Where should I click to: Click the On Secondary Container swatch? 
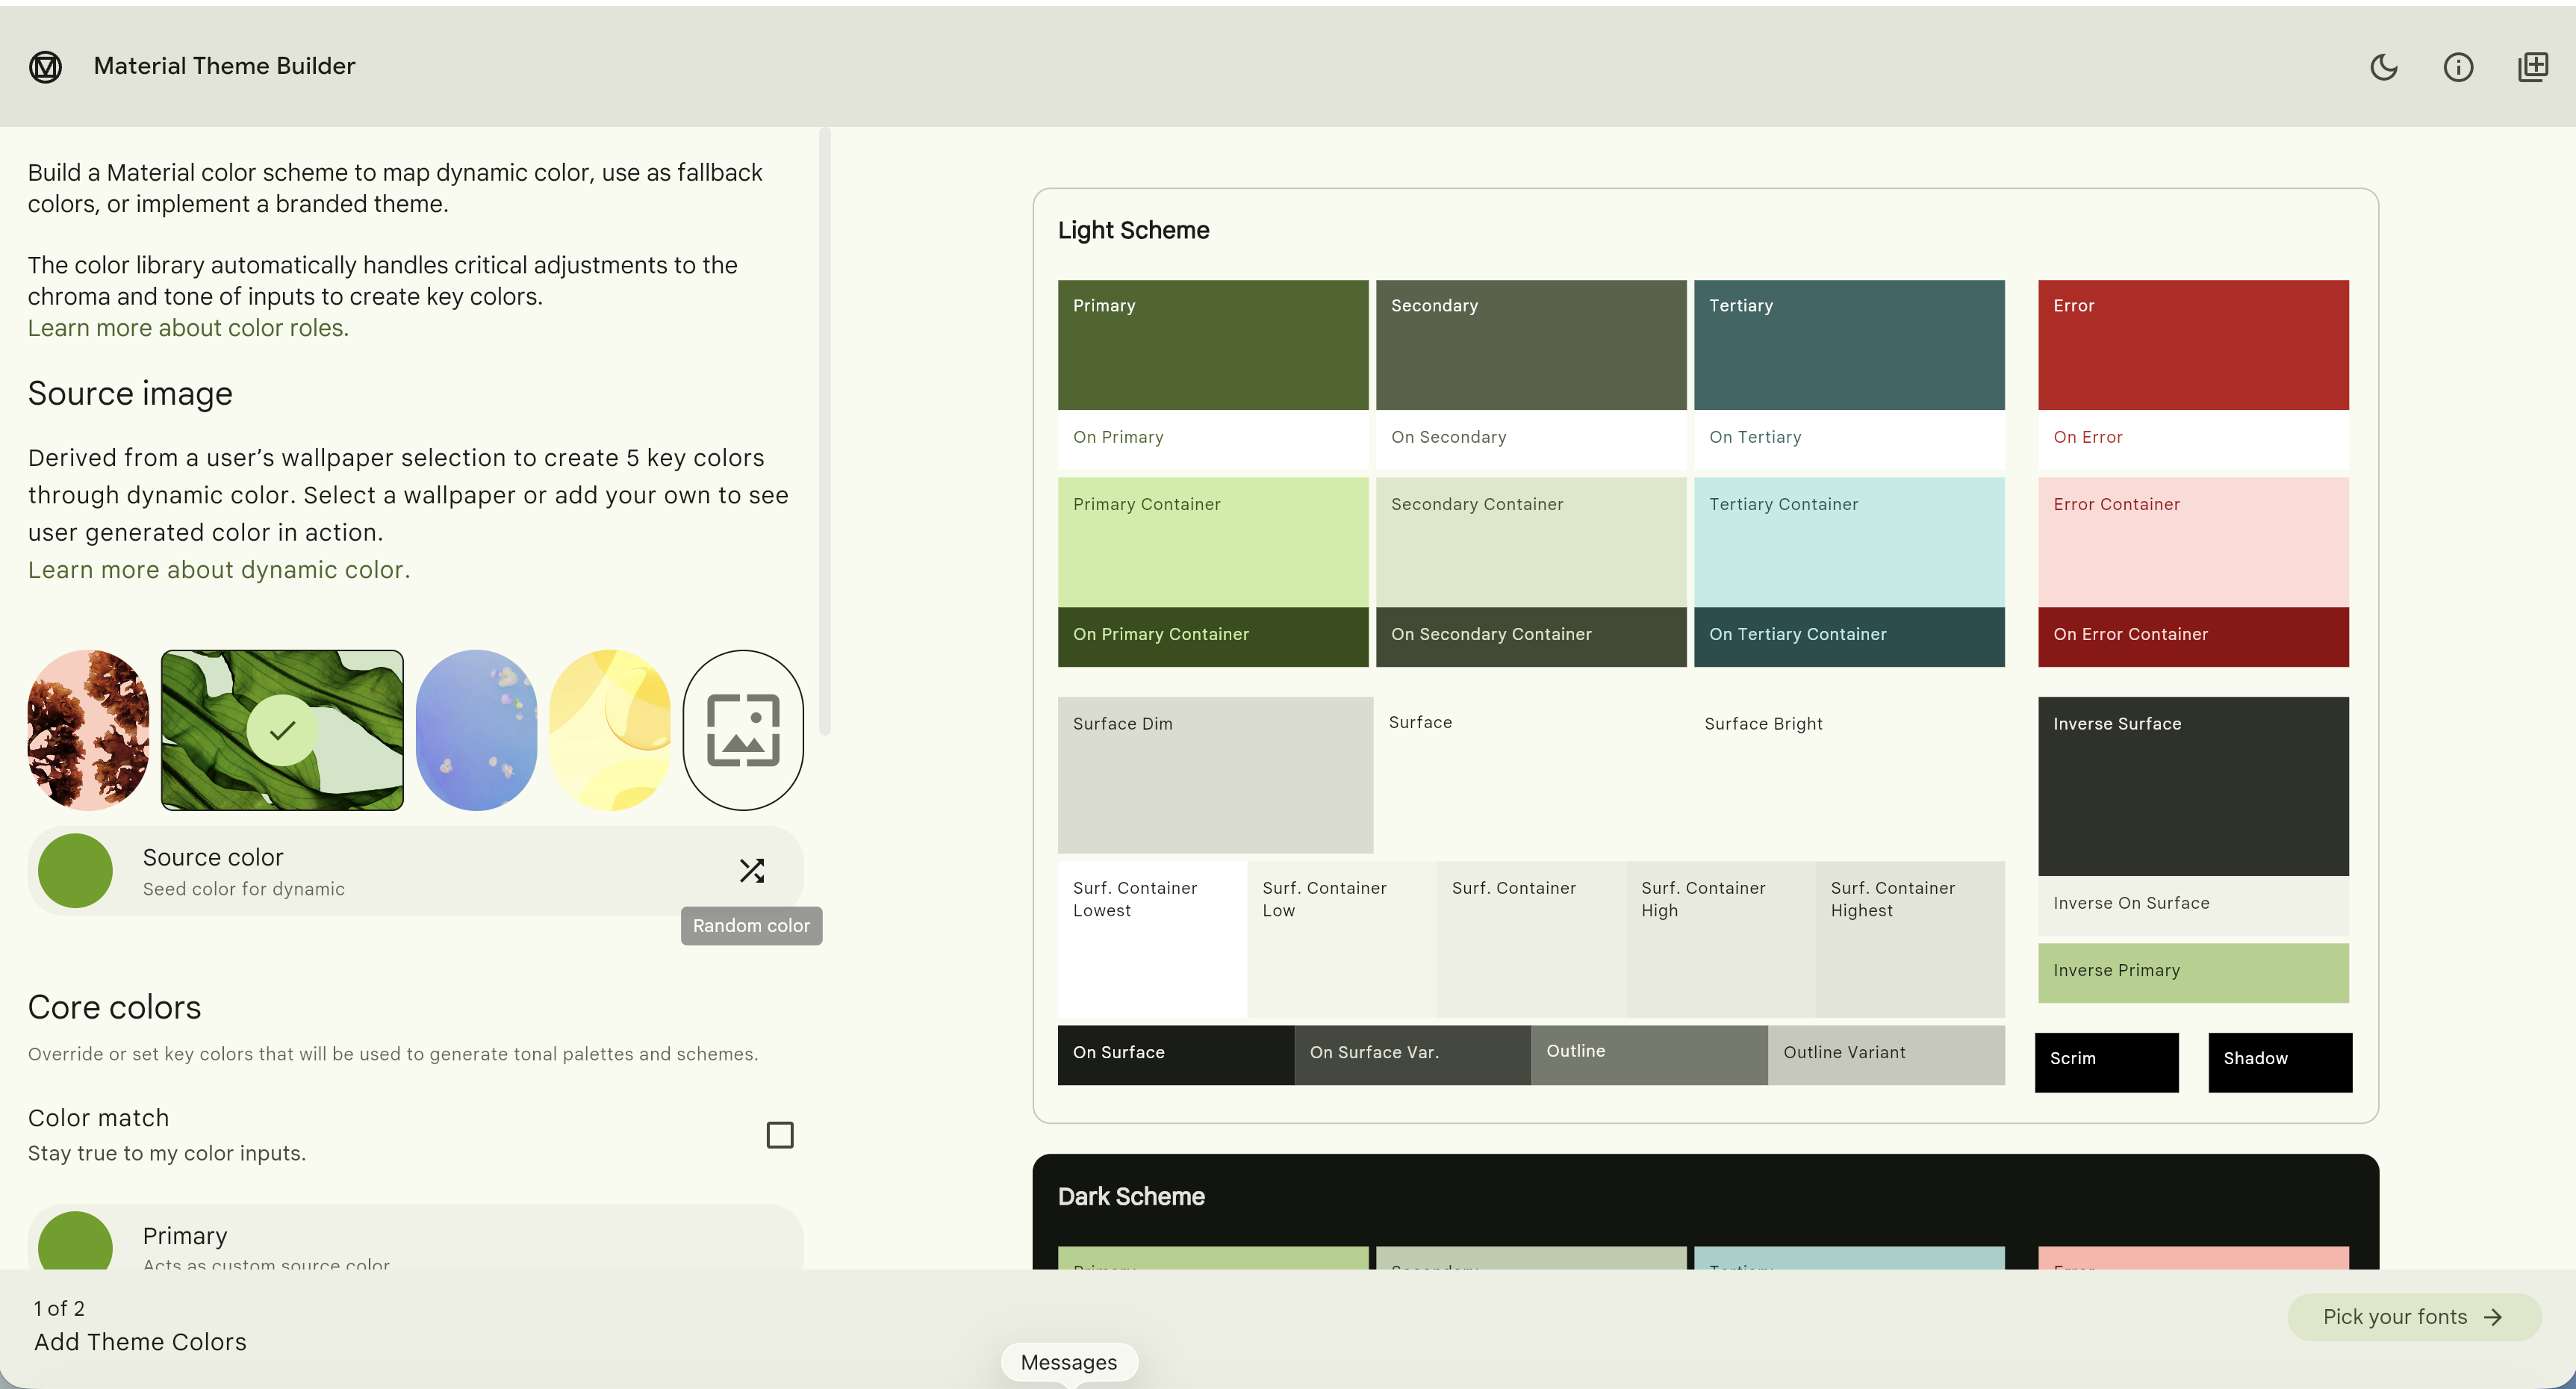coord(1531,637)
